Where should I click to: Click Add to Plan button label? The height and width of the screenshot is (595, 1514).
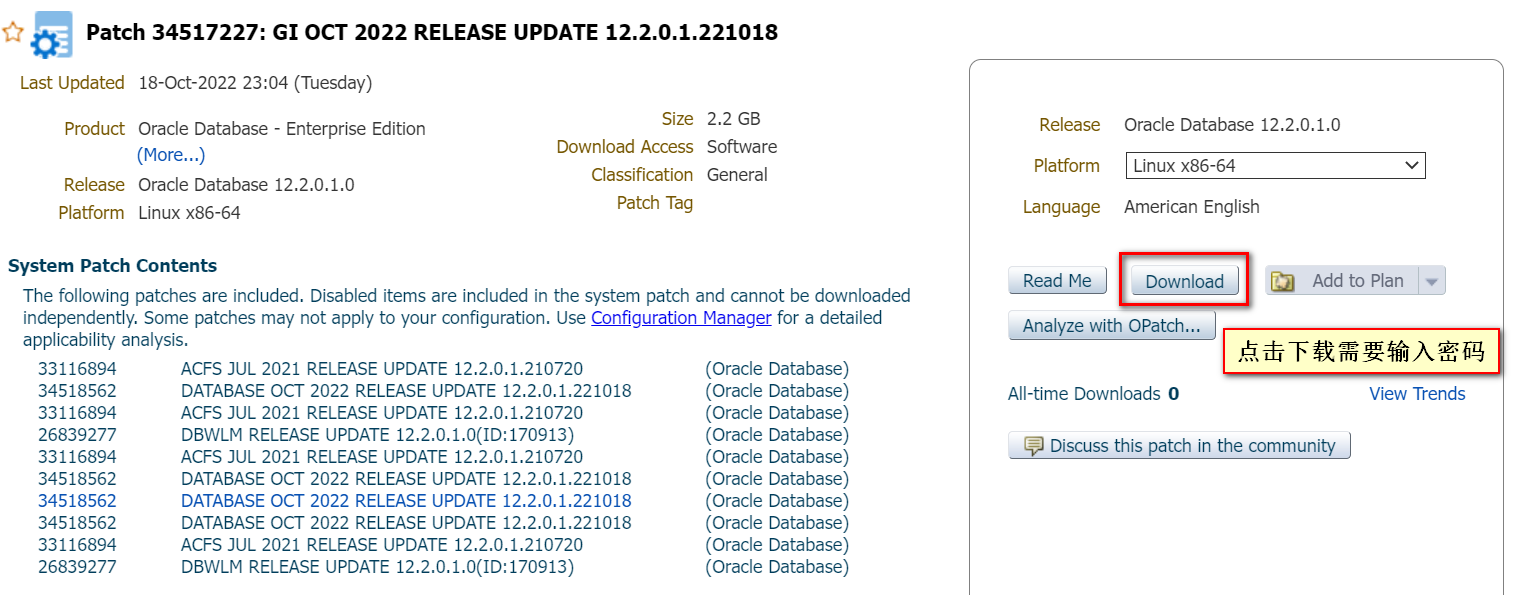click(1357, 281)
